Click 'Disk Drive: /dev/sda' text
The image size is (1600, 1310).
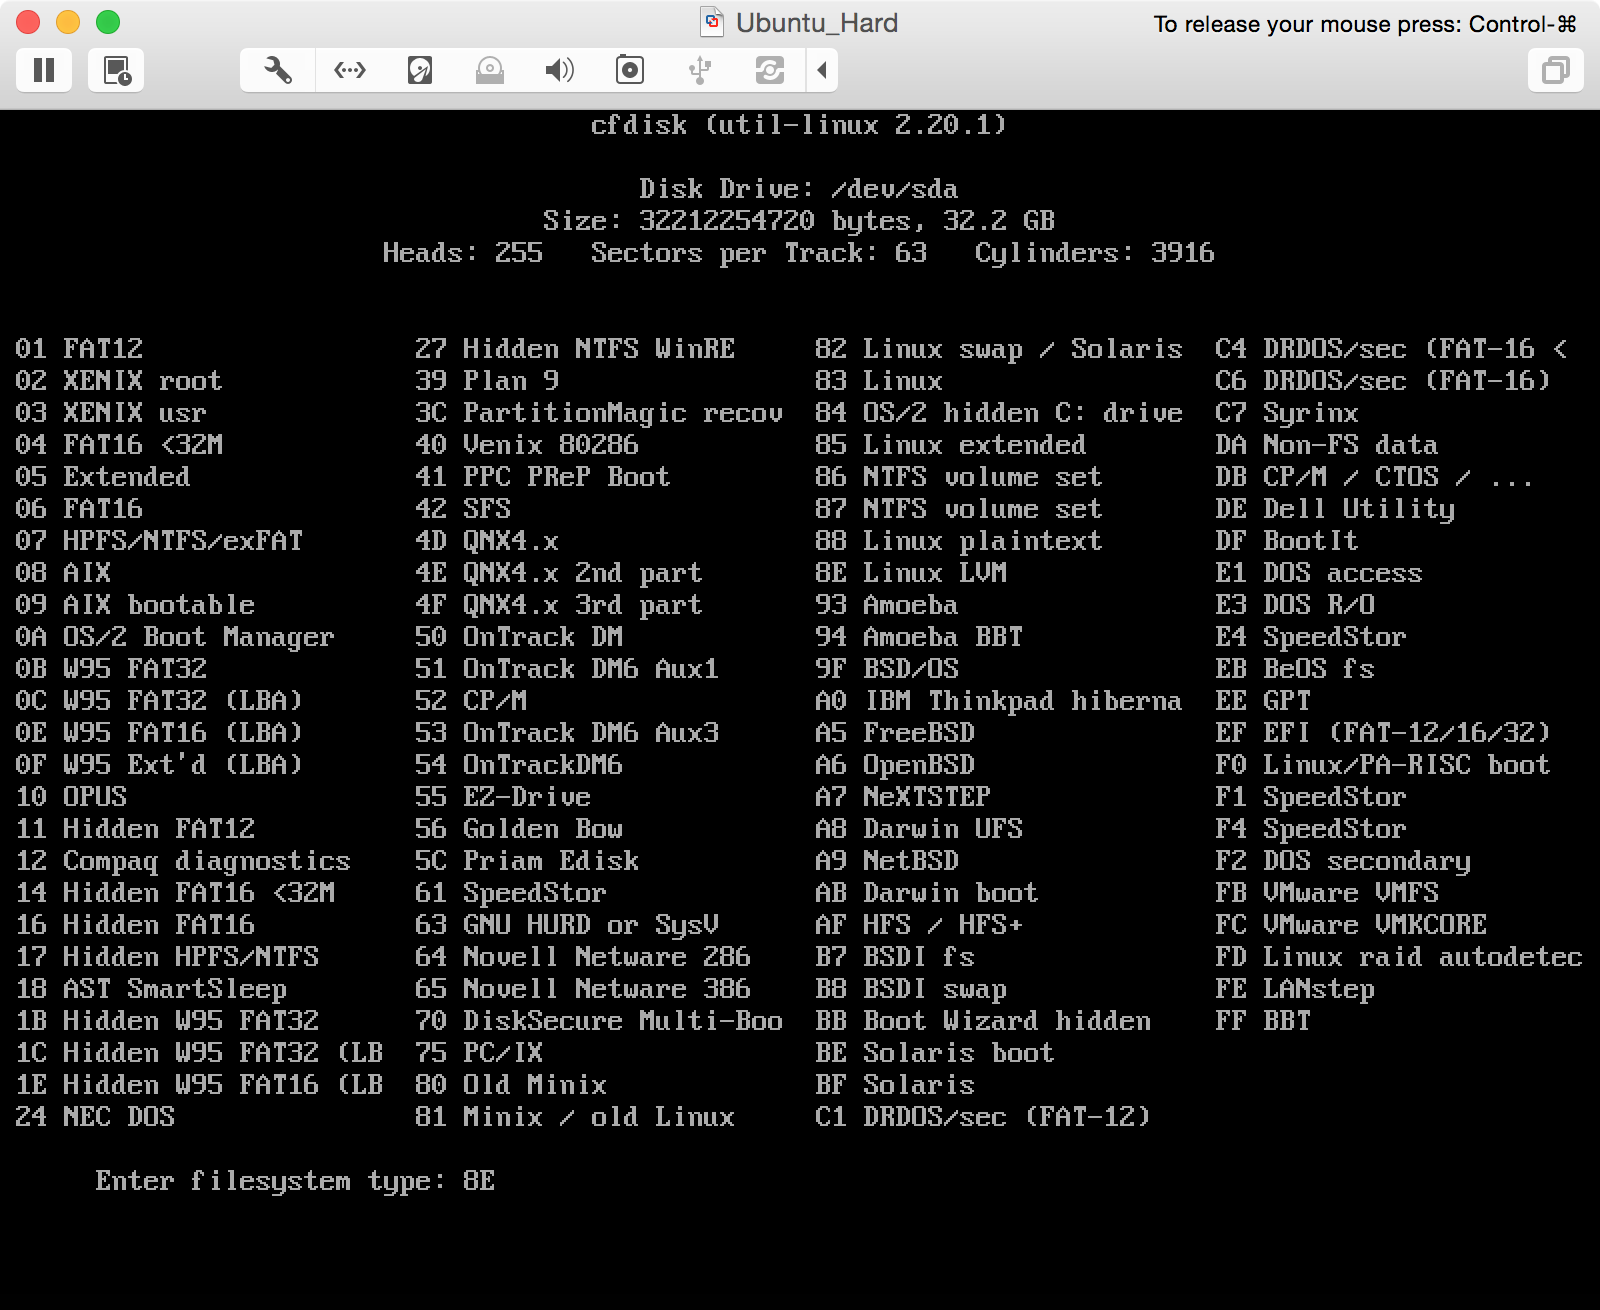(x=799, y=189)
